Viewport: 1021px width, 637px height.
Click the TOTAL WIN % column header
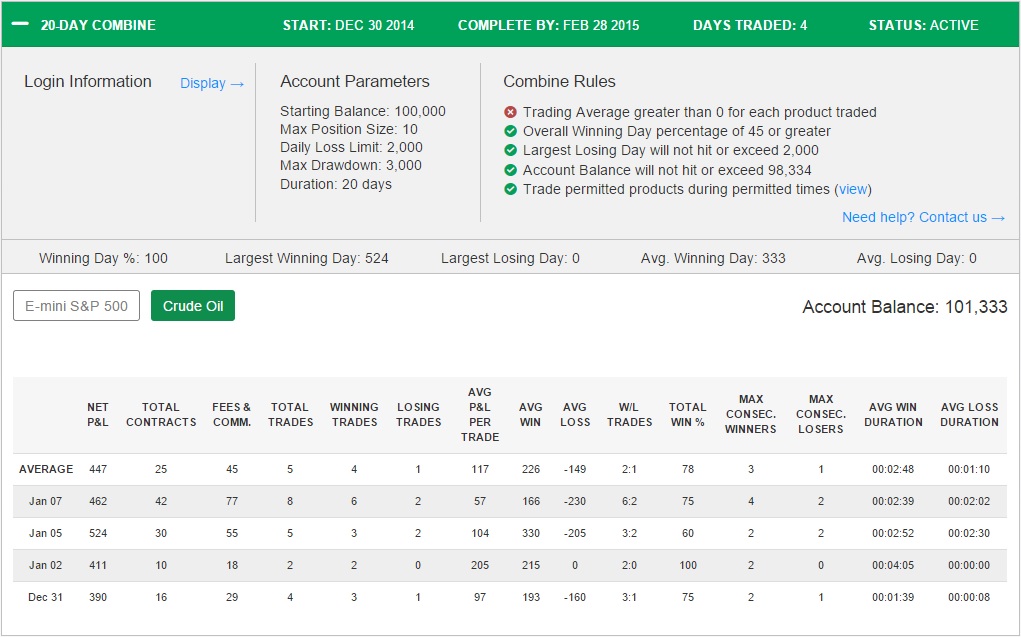pyautogui.click(x=688, y=414)
